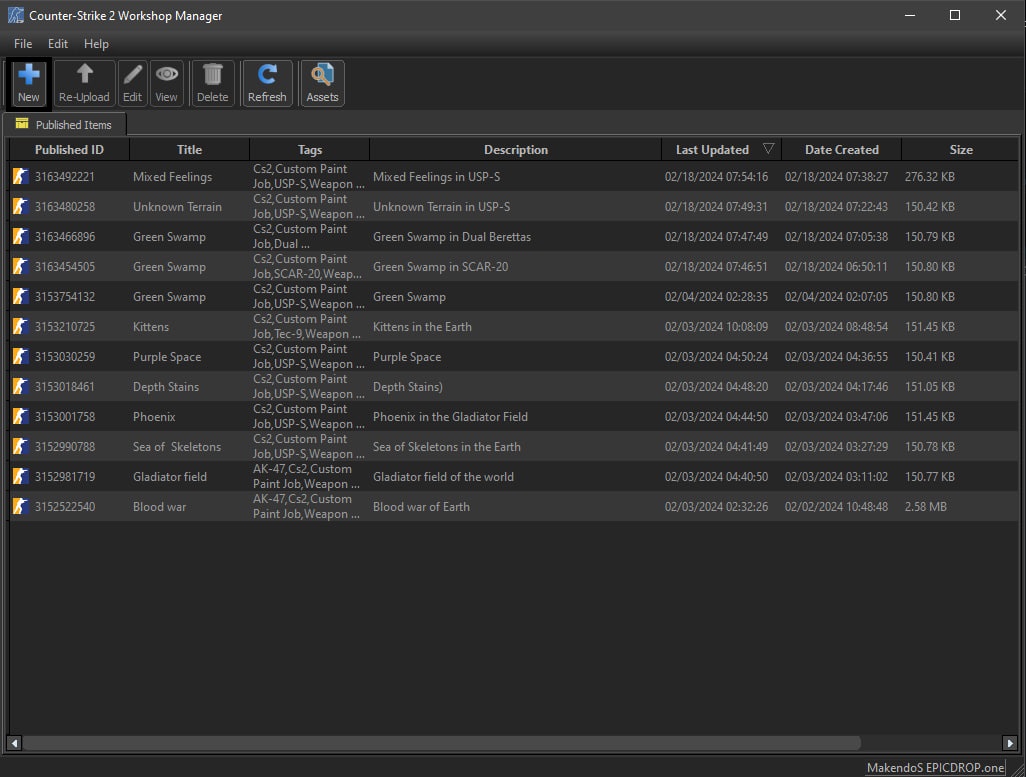Click the row icon for Sea of Skeletons
Viewport: 1026px width, 777px height.
(20, 446)
